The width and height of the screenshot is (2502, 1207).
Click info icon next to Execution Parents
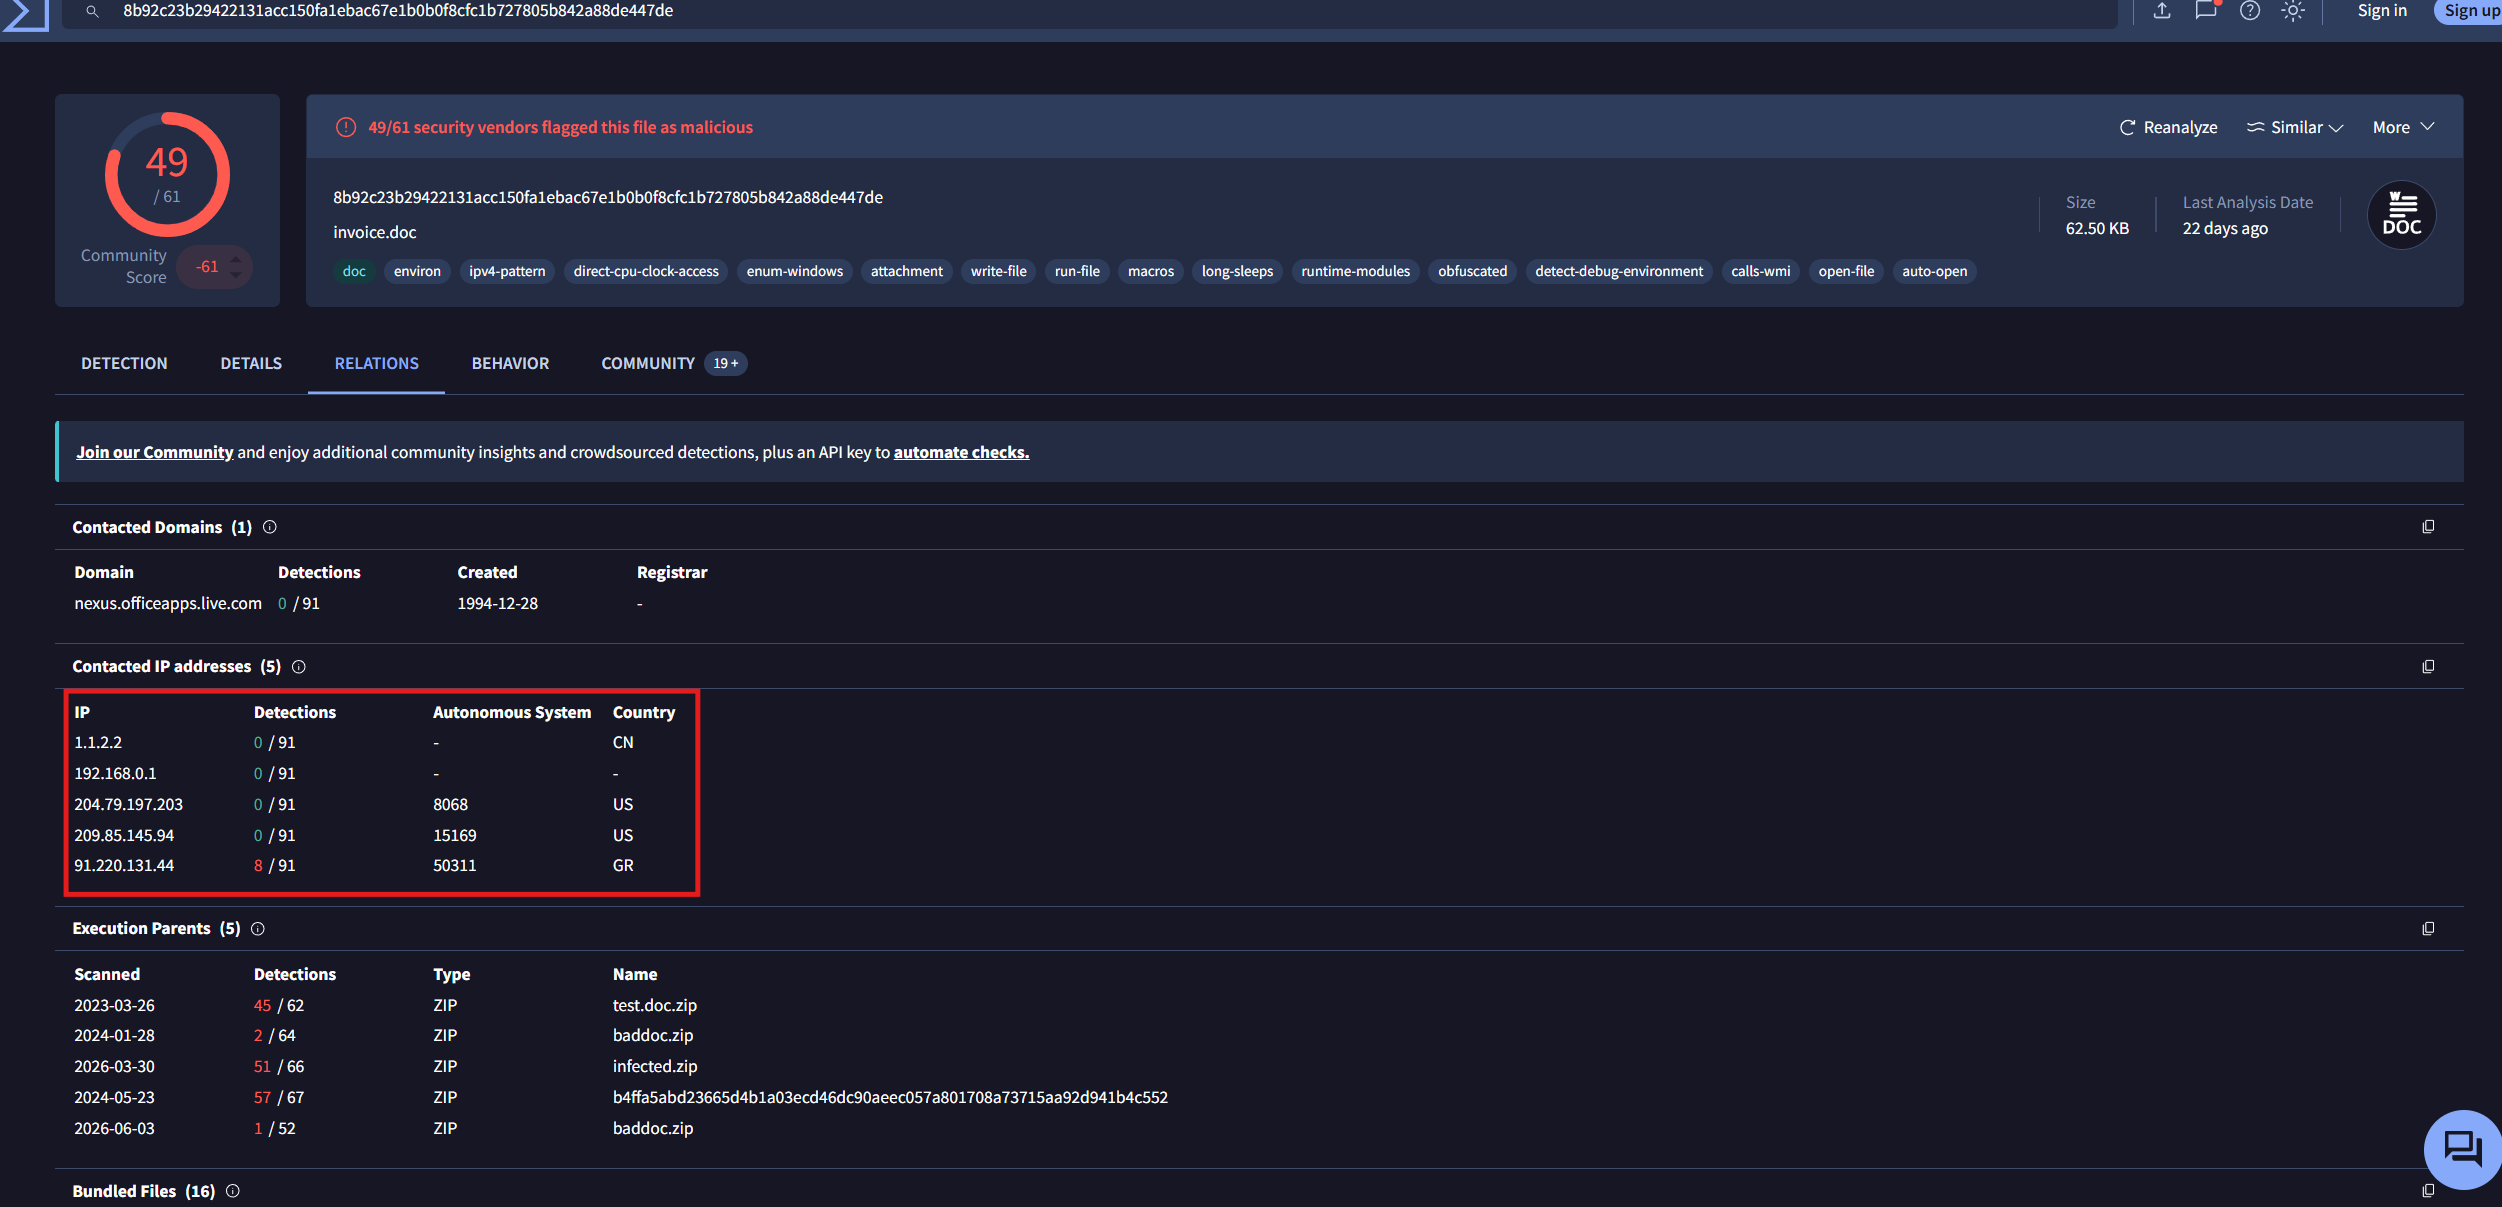click(258, 929)
